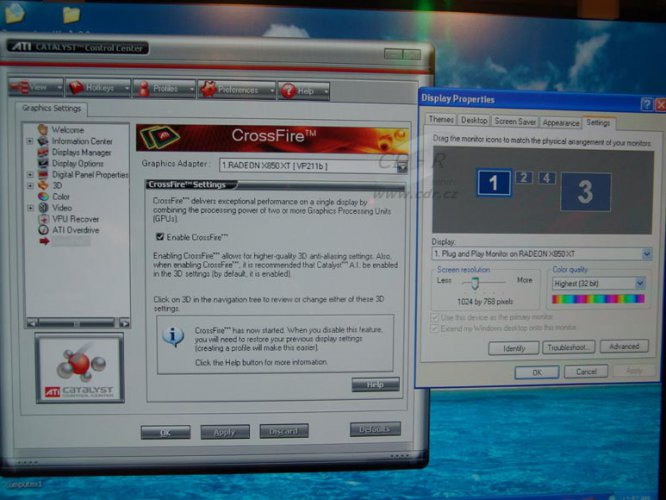This screenshot has height=500, width=666.
Task: Click the View toolbar icon
Action: [x=20, y=87]
